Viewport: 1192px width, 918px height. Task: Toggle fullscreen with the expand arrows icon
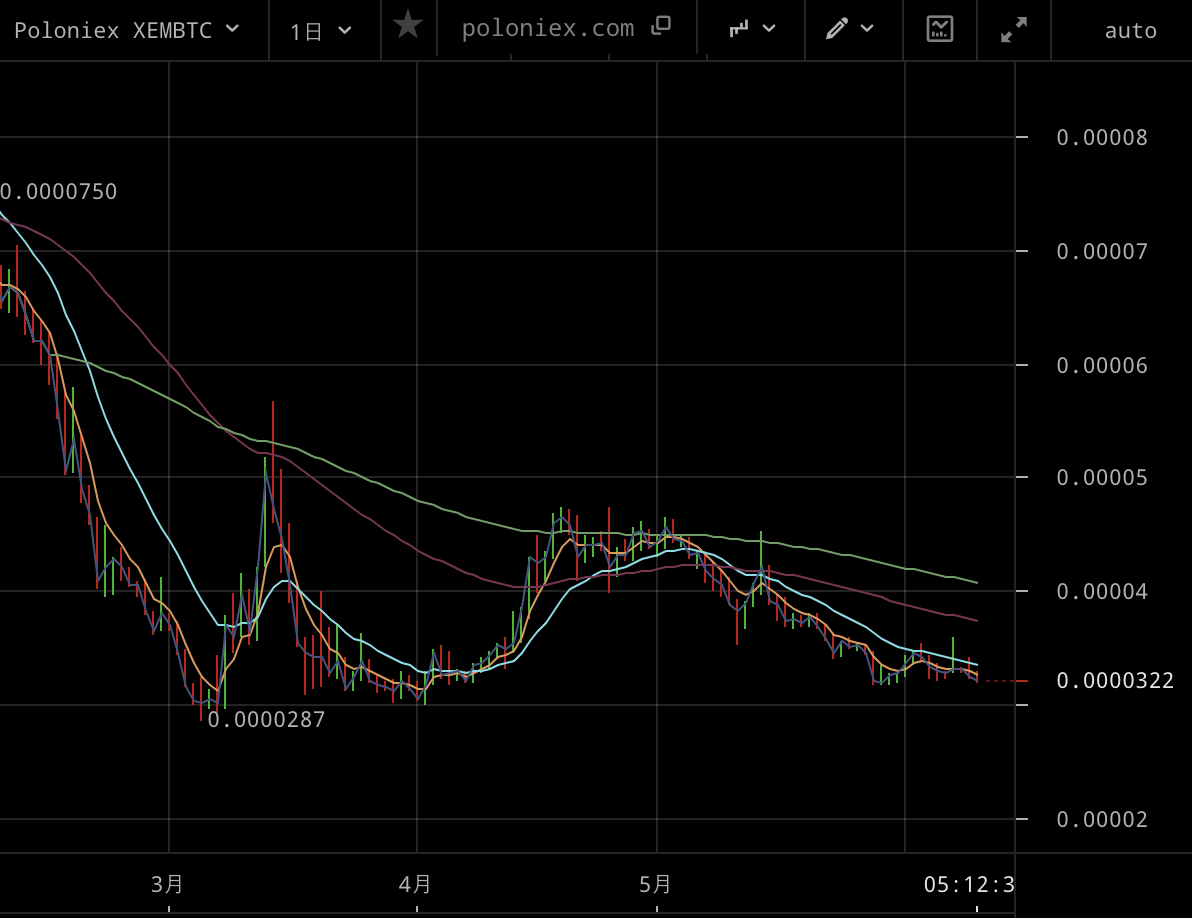(1014, 30)
